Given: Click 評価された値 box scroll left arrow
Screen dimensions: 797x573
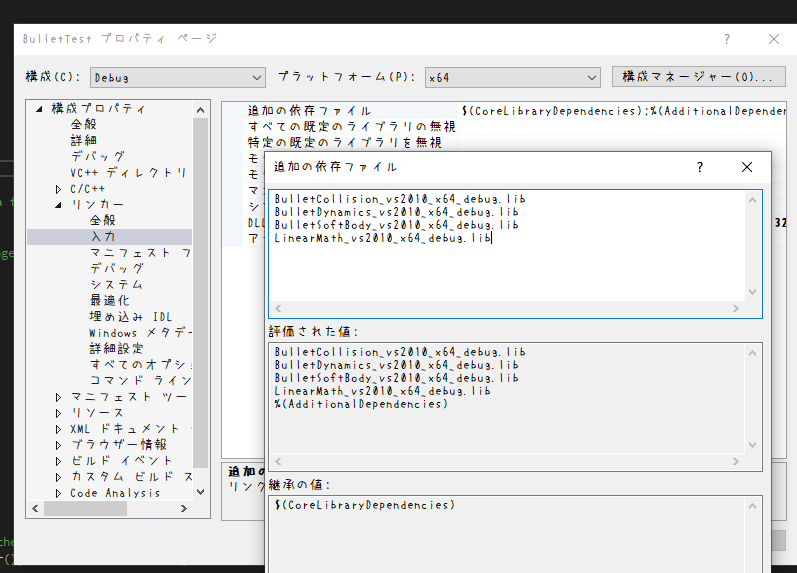Looking at the screenshot, I should click(x=278, y=462).
